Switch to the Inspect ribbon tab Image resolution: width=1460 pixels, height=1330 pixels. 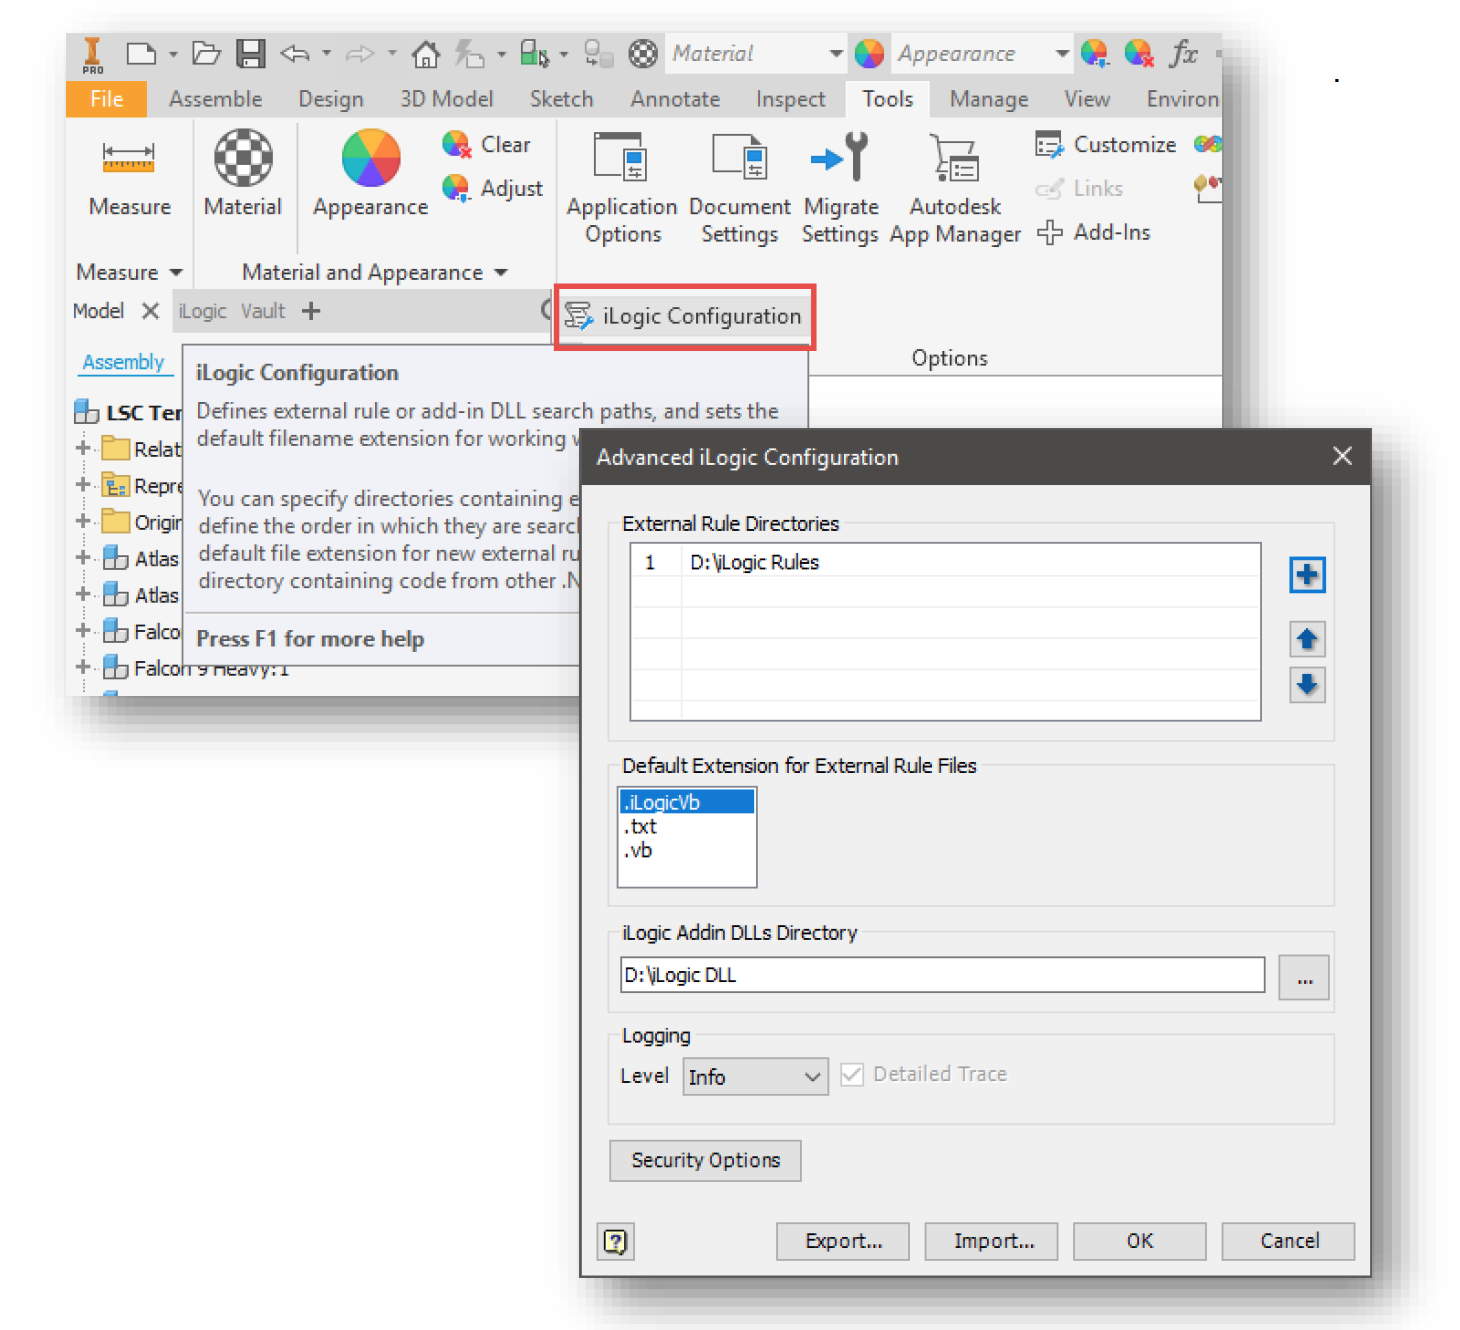[790, 99]
